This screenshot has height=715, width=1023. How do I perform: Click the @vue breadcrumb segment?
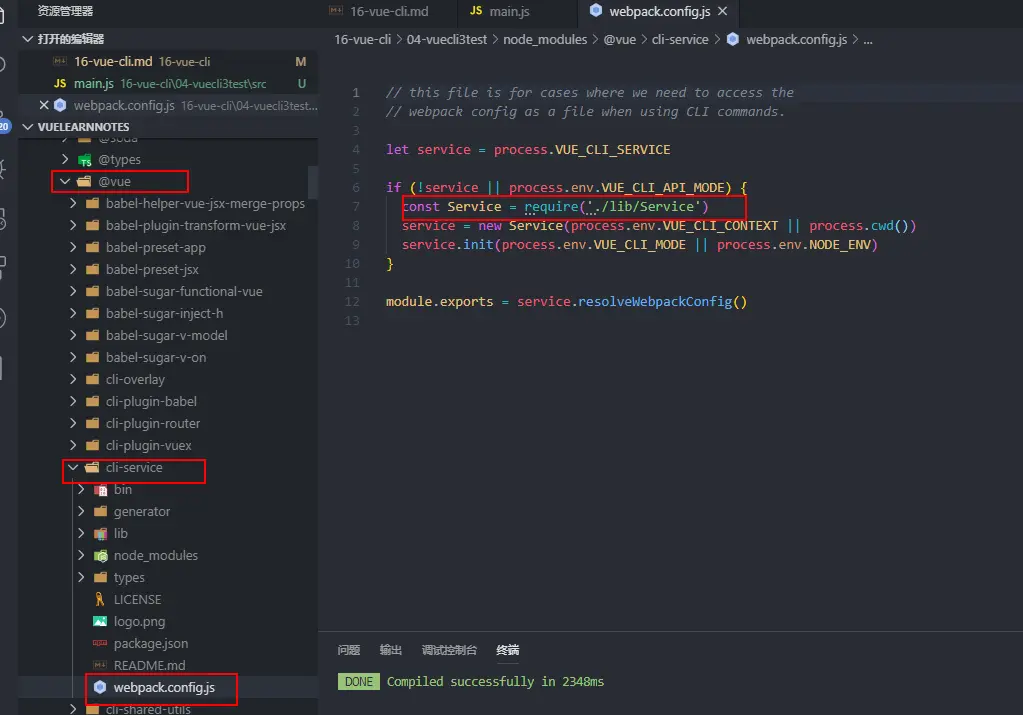click(x=619, y=39)
